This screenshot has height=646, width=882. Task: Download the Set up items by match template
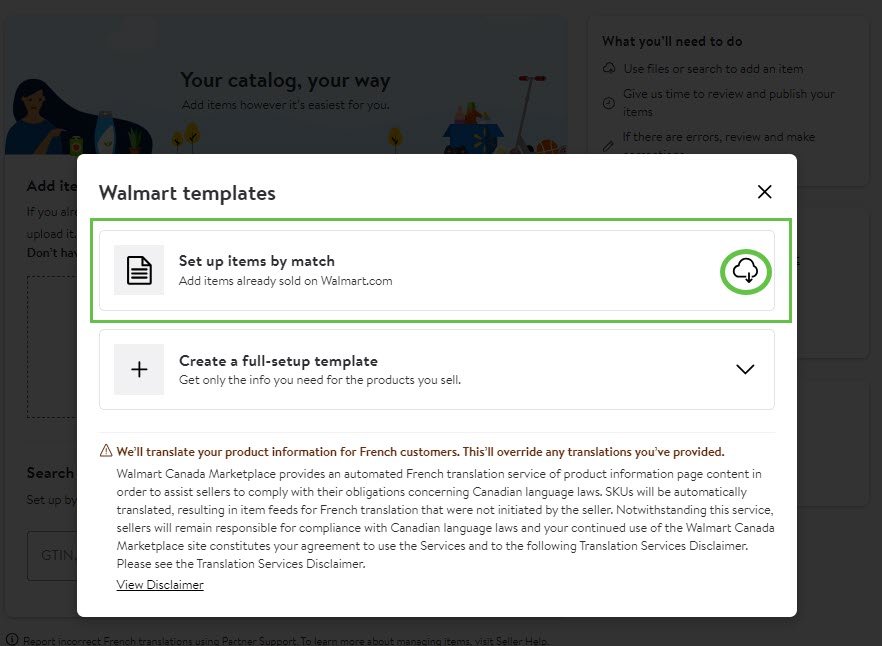[746, 270]
